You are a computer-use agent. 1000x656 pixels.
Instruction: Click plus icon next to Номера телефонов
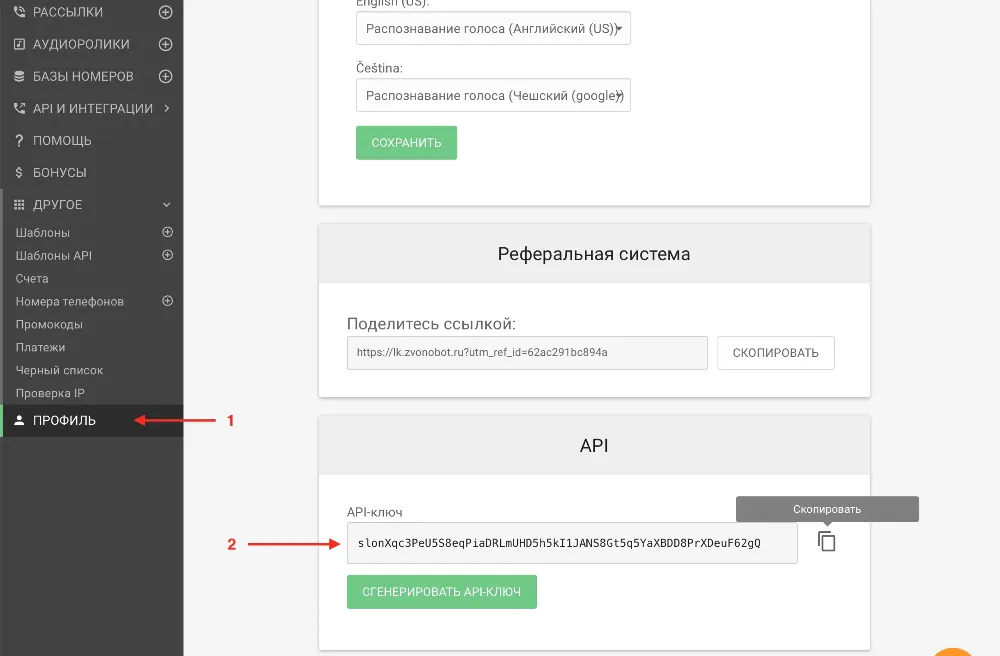pyautogui.click(x=168, y=301)
